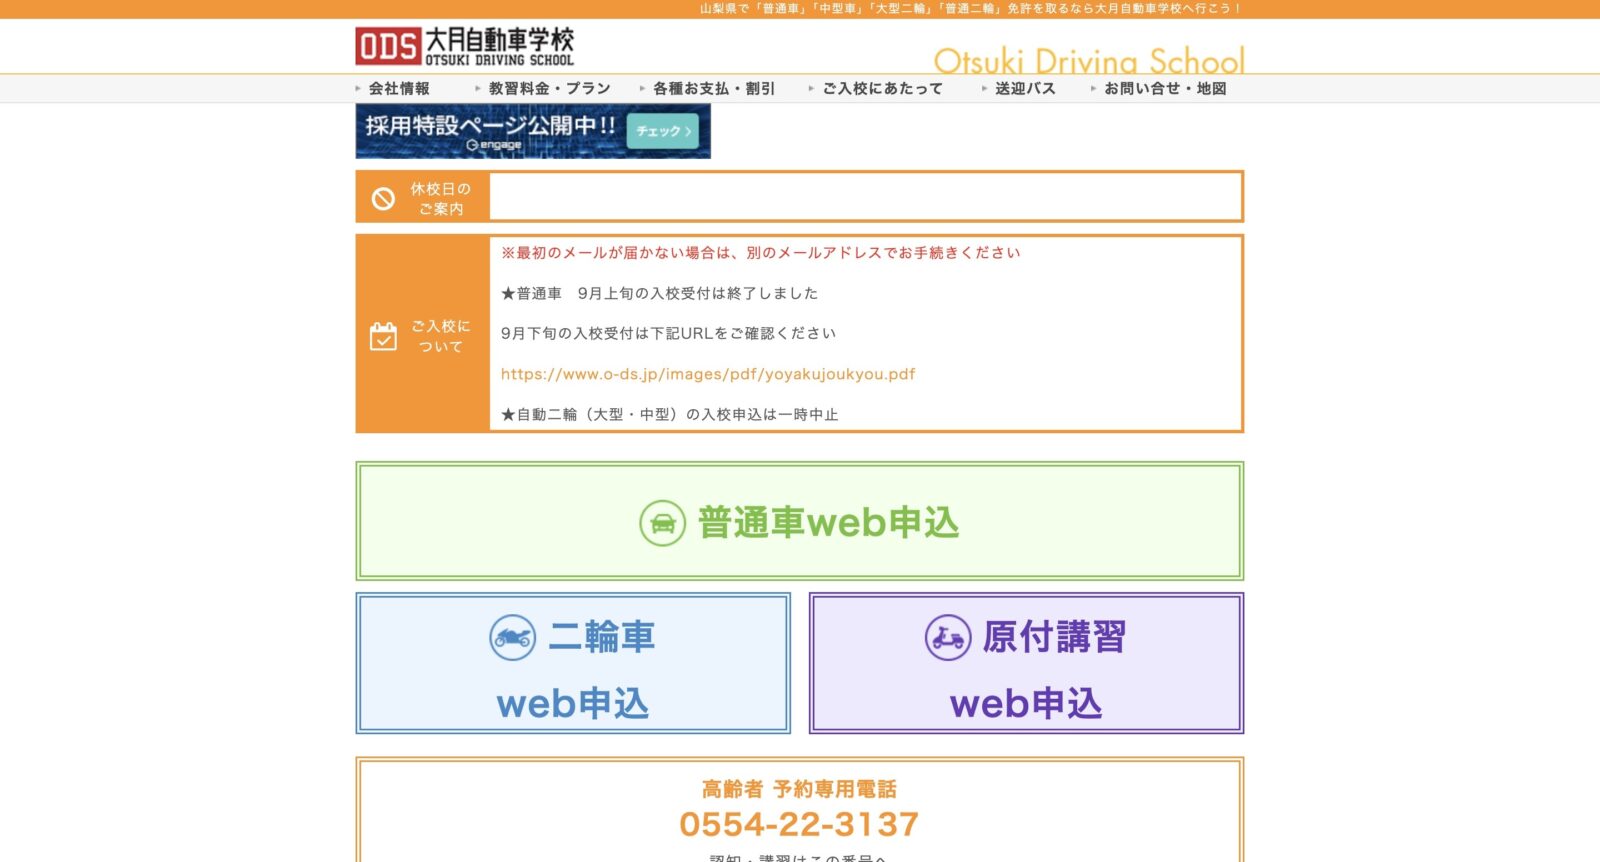Image resolution: width=1600 pixels, height=862 pixels.
Task: Click the 高齢者 予約専用電話 heading
Action: point(800,789)
